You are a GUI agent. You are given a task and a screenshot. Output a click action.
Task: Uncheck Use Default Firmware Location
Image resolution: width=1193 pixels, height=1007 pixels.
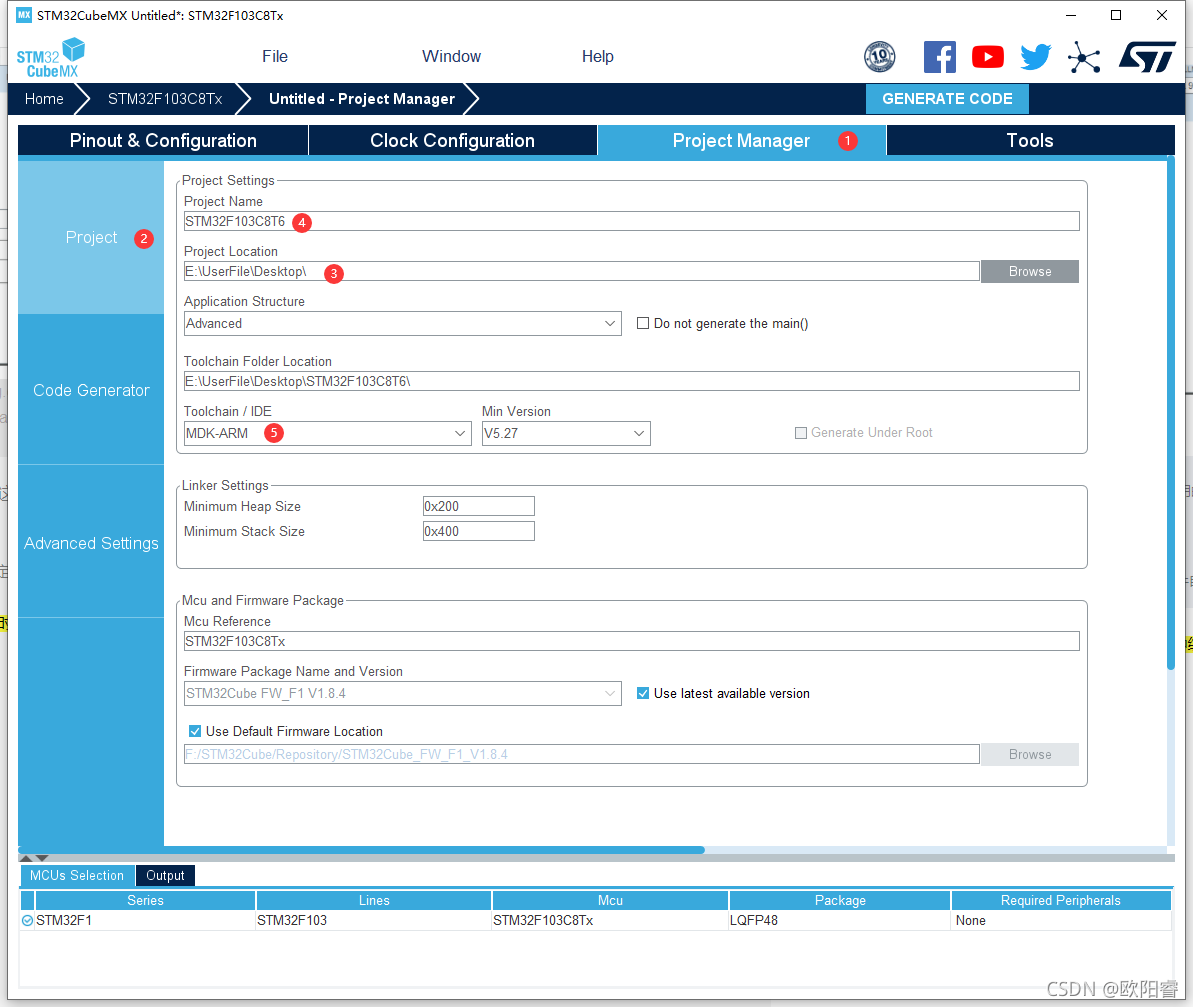195,731
